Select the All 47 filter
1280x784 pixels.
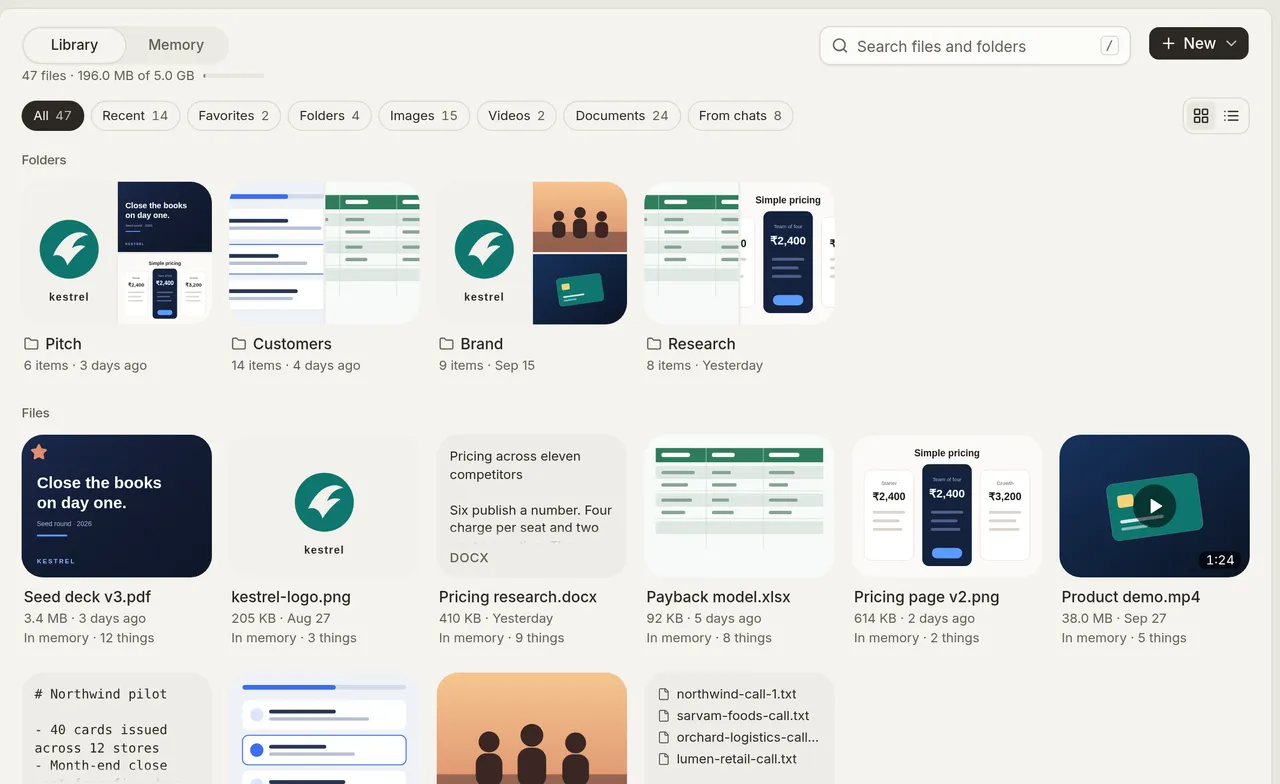pyautogui.click(x=52, y=116)
